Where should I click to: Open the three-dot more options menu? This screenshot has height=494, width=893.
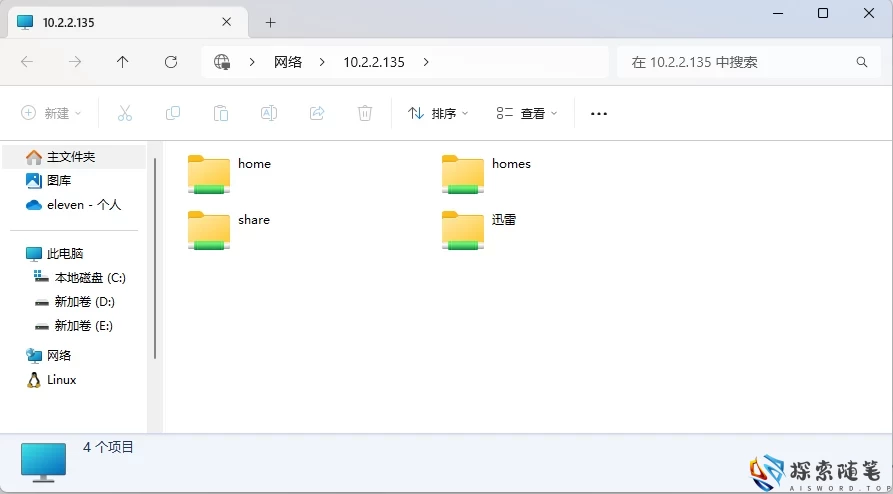click(x=599, y=114)
